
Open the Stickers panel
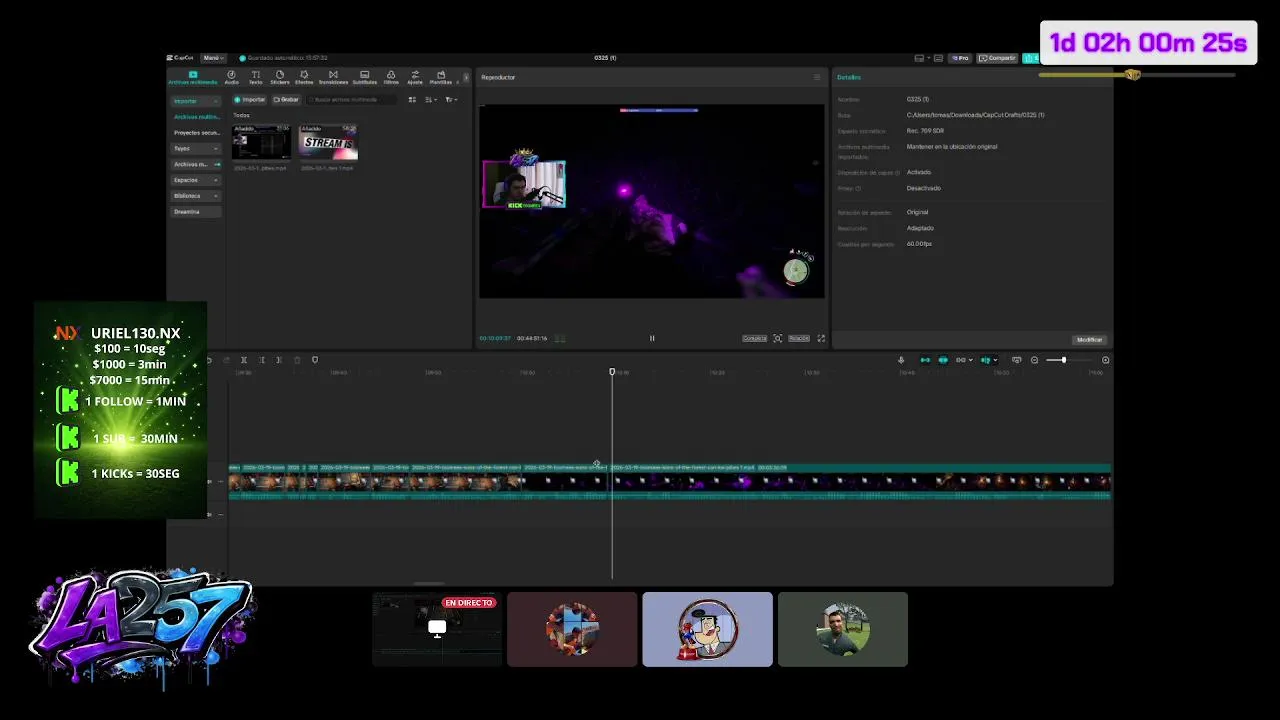[x=280, y=77]
